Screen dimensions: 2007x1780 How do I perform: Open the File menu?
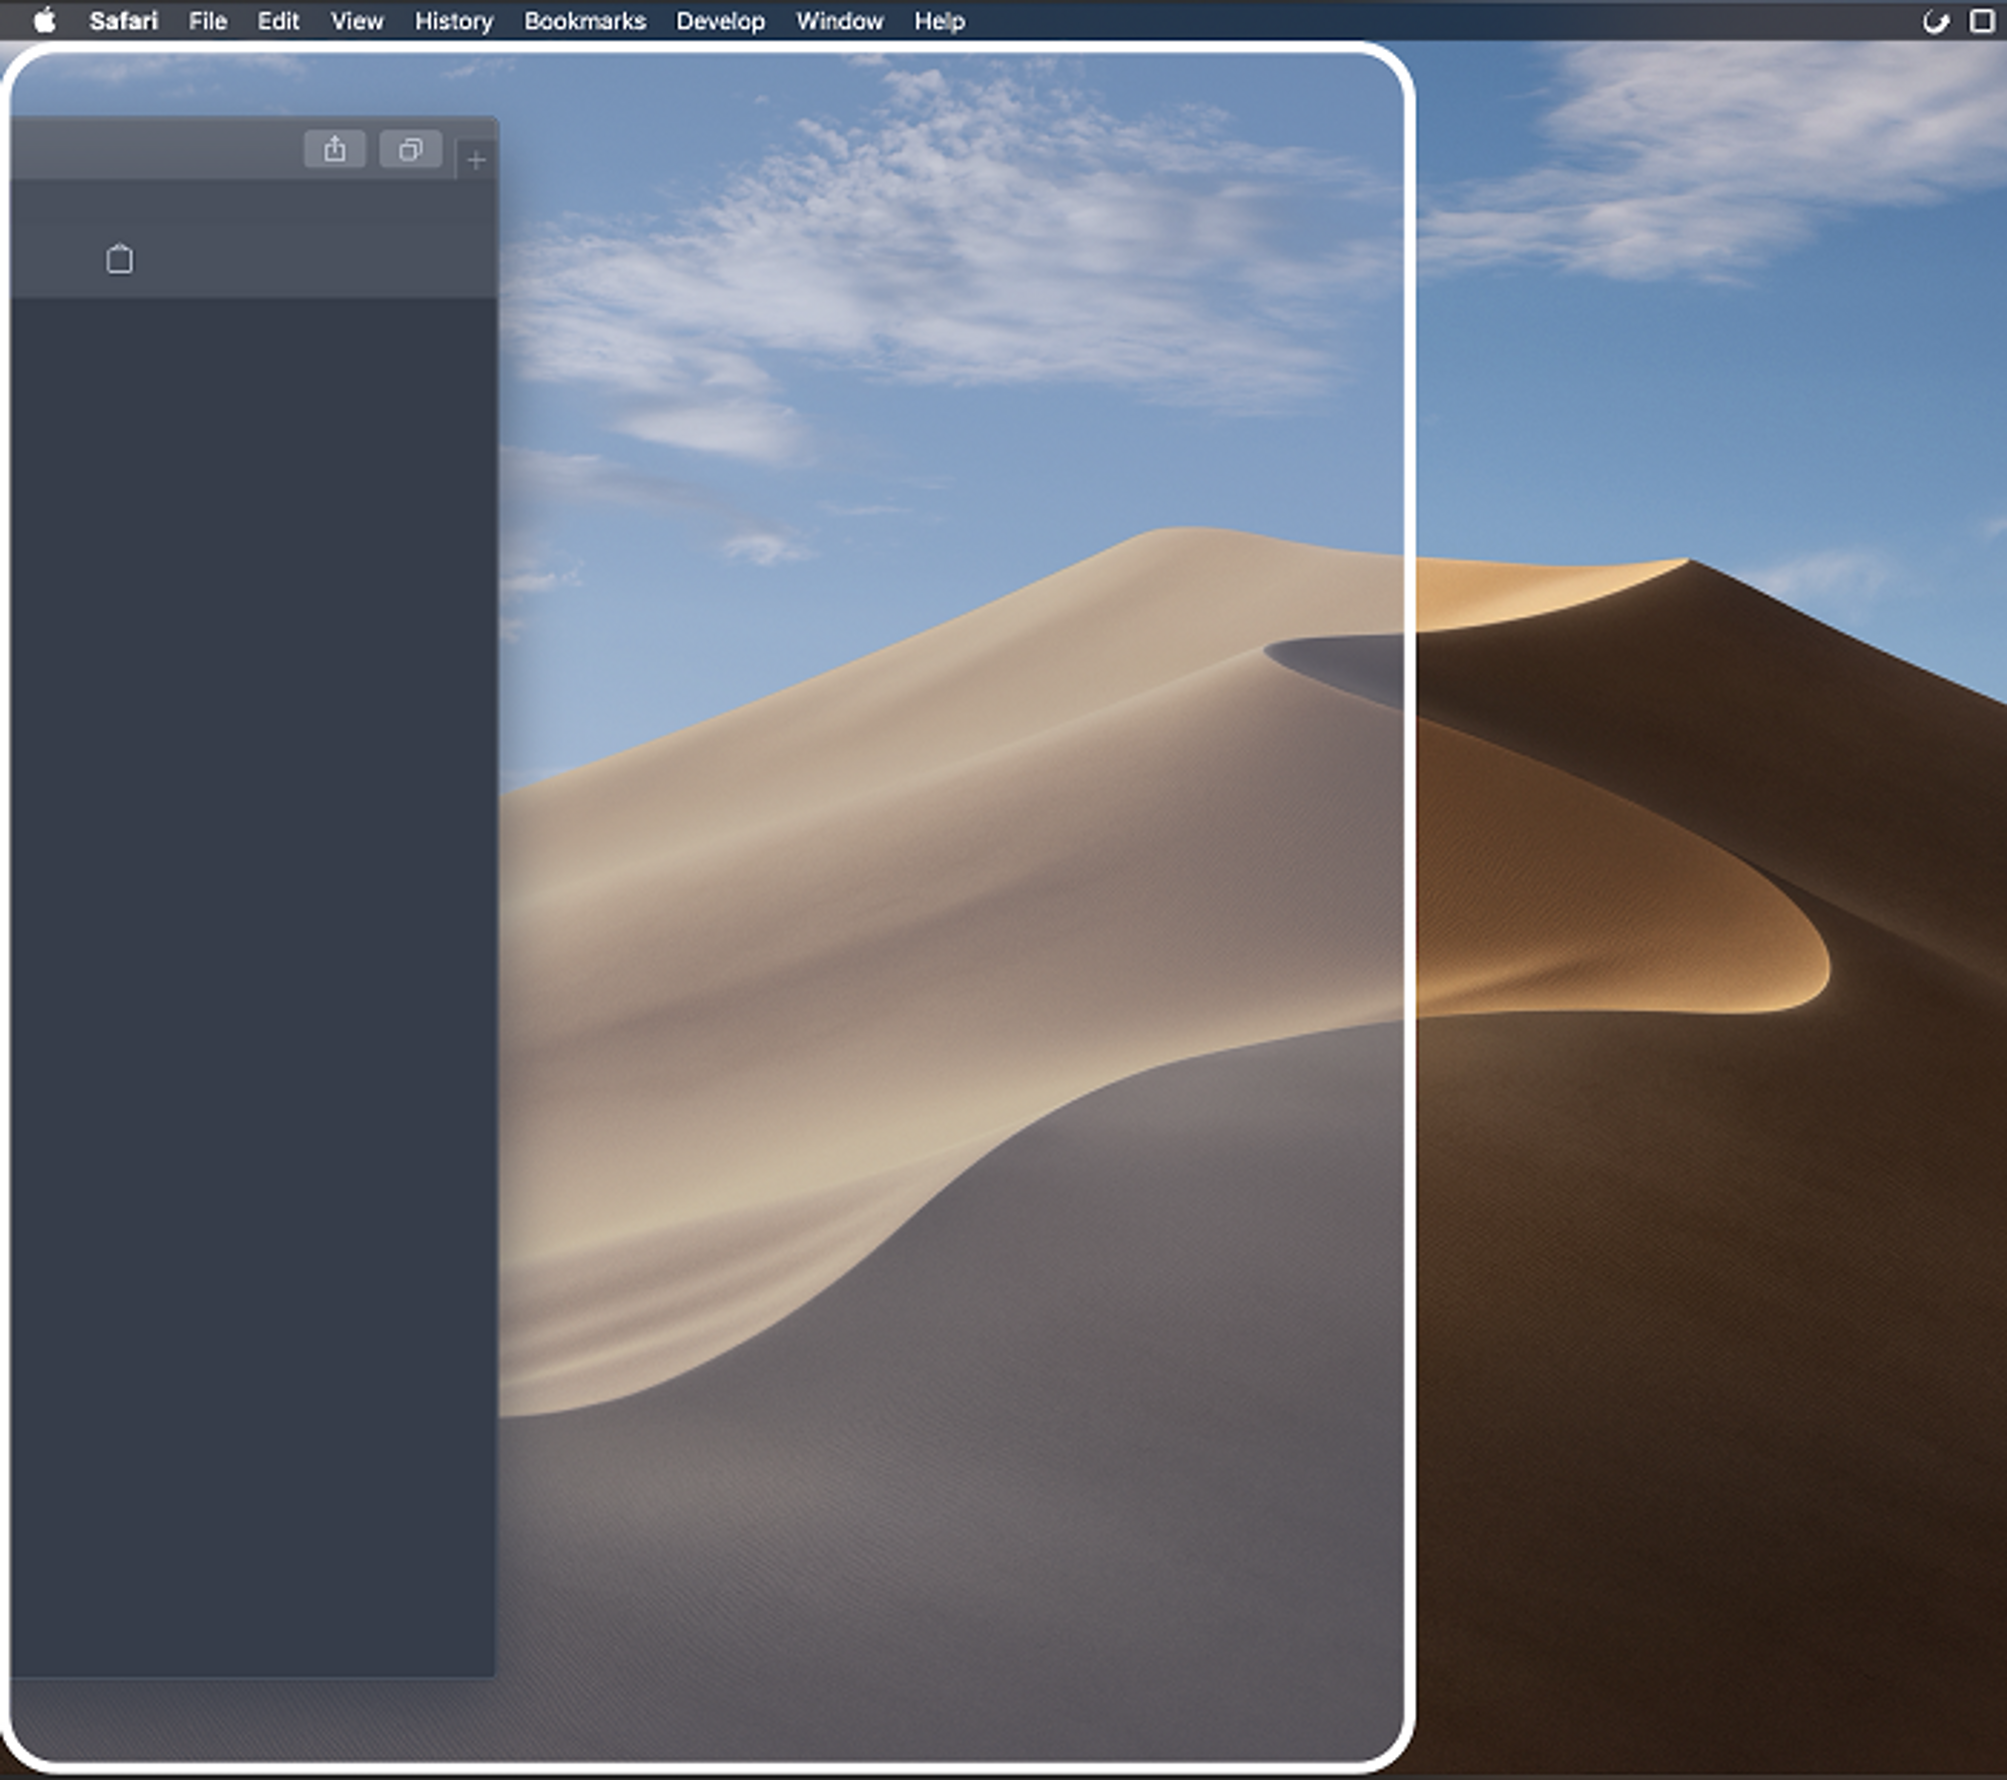tap(208, 21)
